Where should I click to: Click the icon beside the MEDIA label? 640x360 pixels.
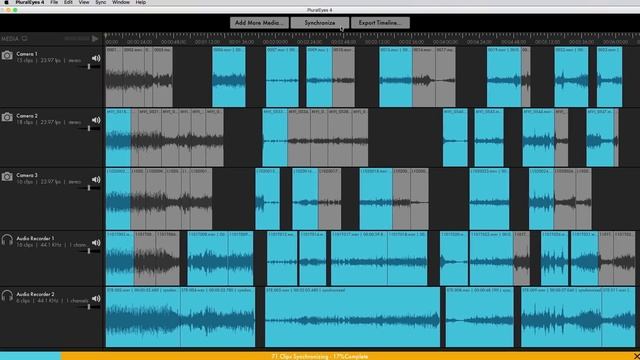click(x=24, y=38)
